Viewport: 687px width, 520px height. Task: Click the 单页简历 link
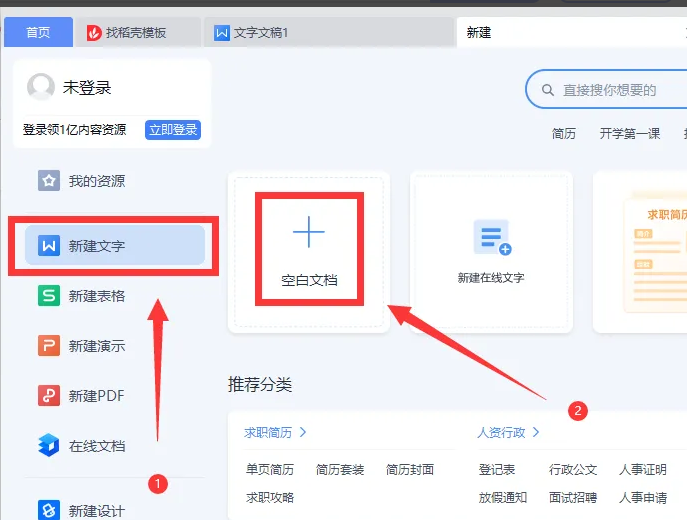[x=270, y=469]
